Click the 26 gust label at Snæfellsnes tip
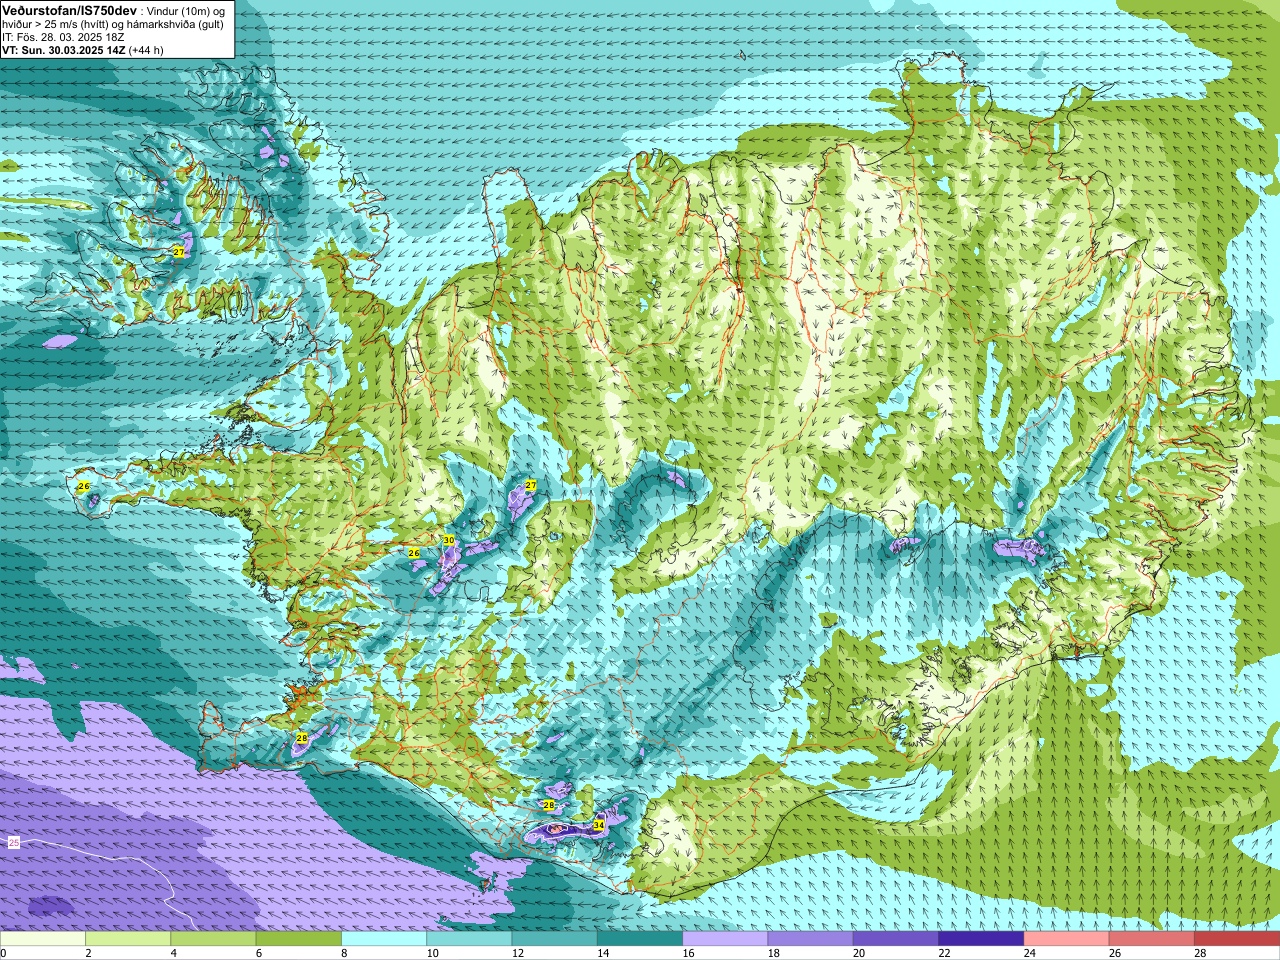 click(84, 486)
